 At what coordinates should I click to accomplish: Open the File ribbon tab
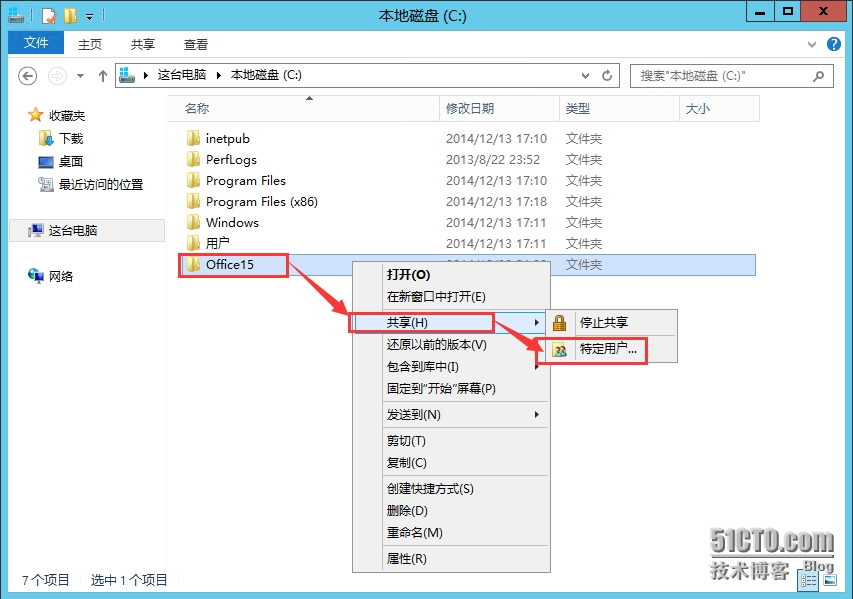(x=36, y=43)
